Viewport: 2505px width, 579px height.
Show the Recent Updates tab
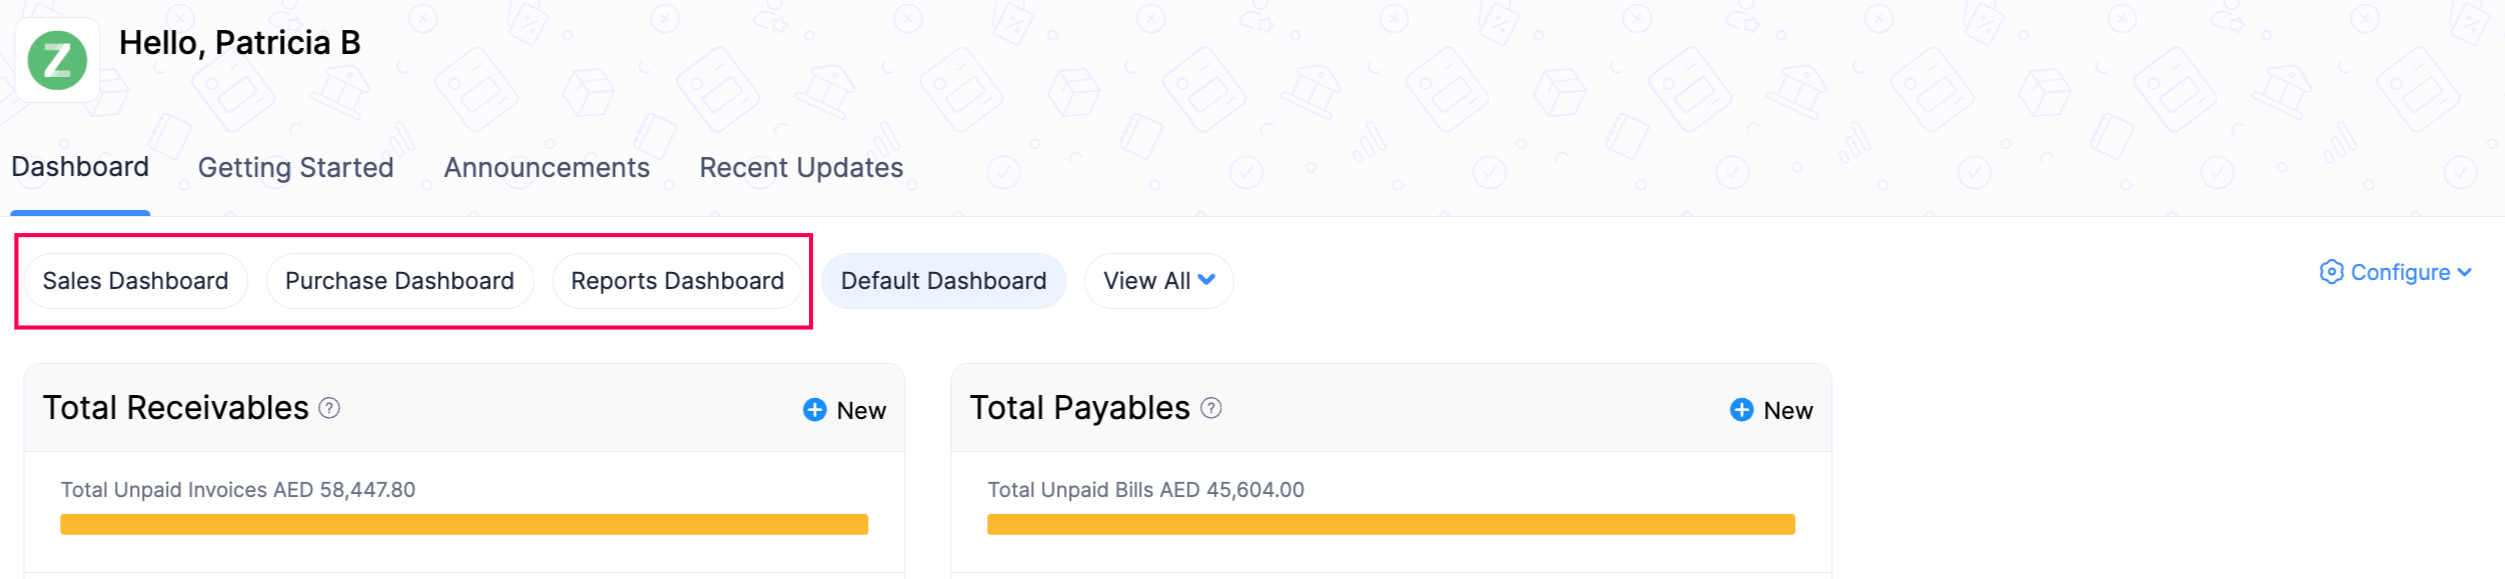(801, 168)
